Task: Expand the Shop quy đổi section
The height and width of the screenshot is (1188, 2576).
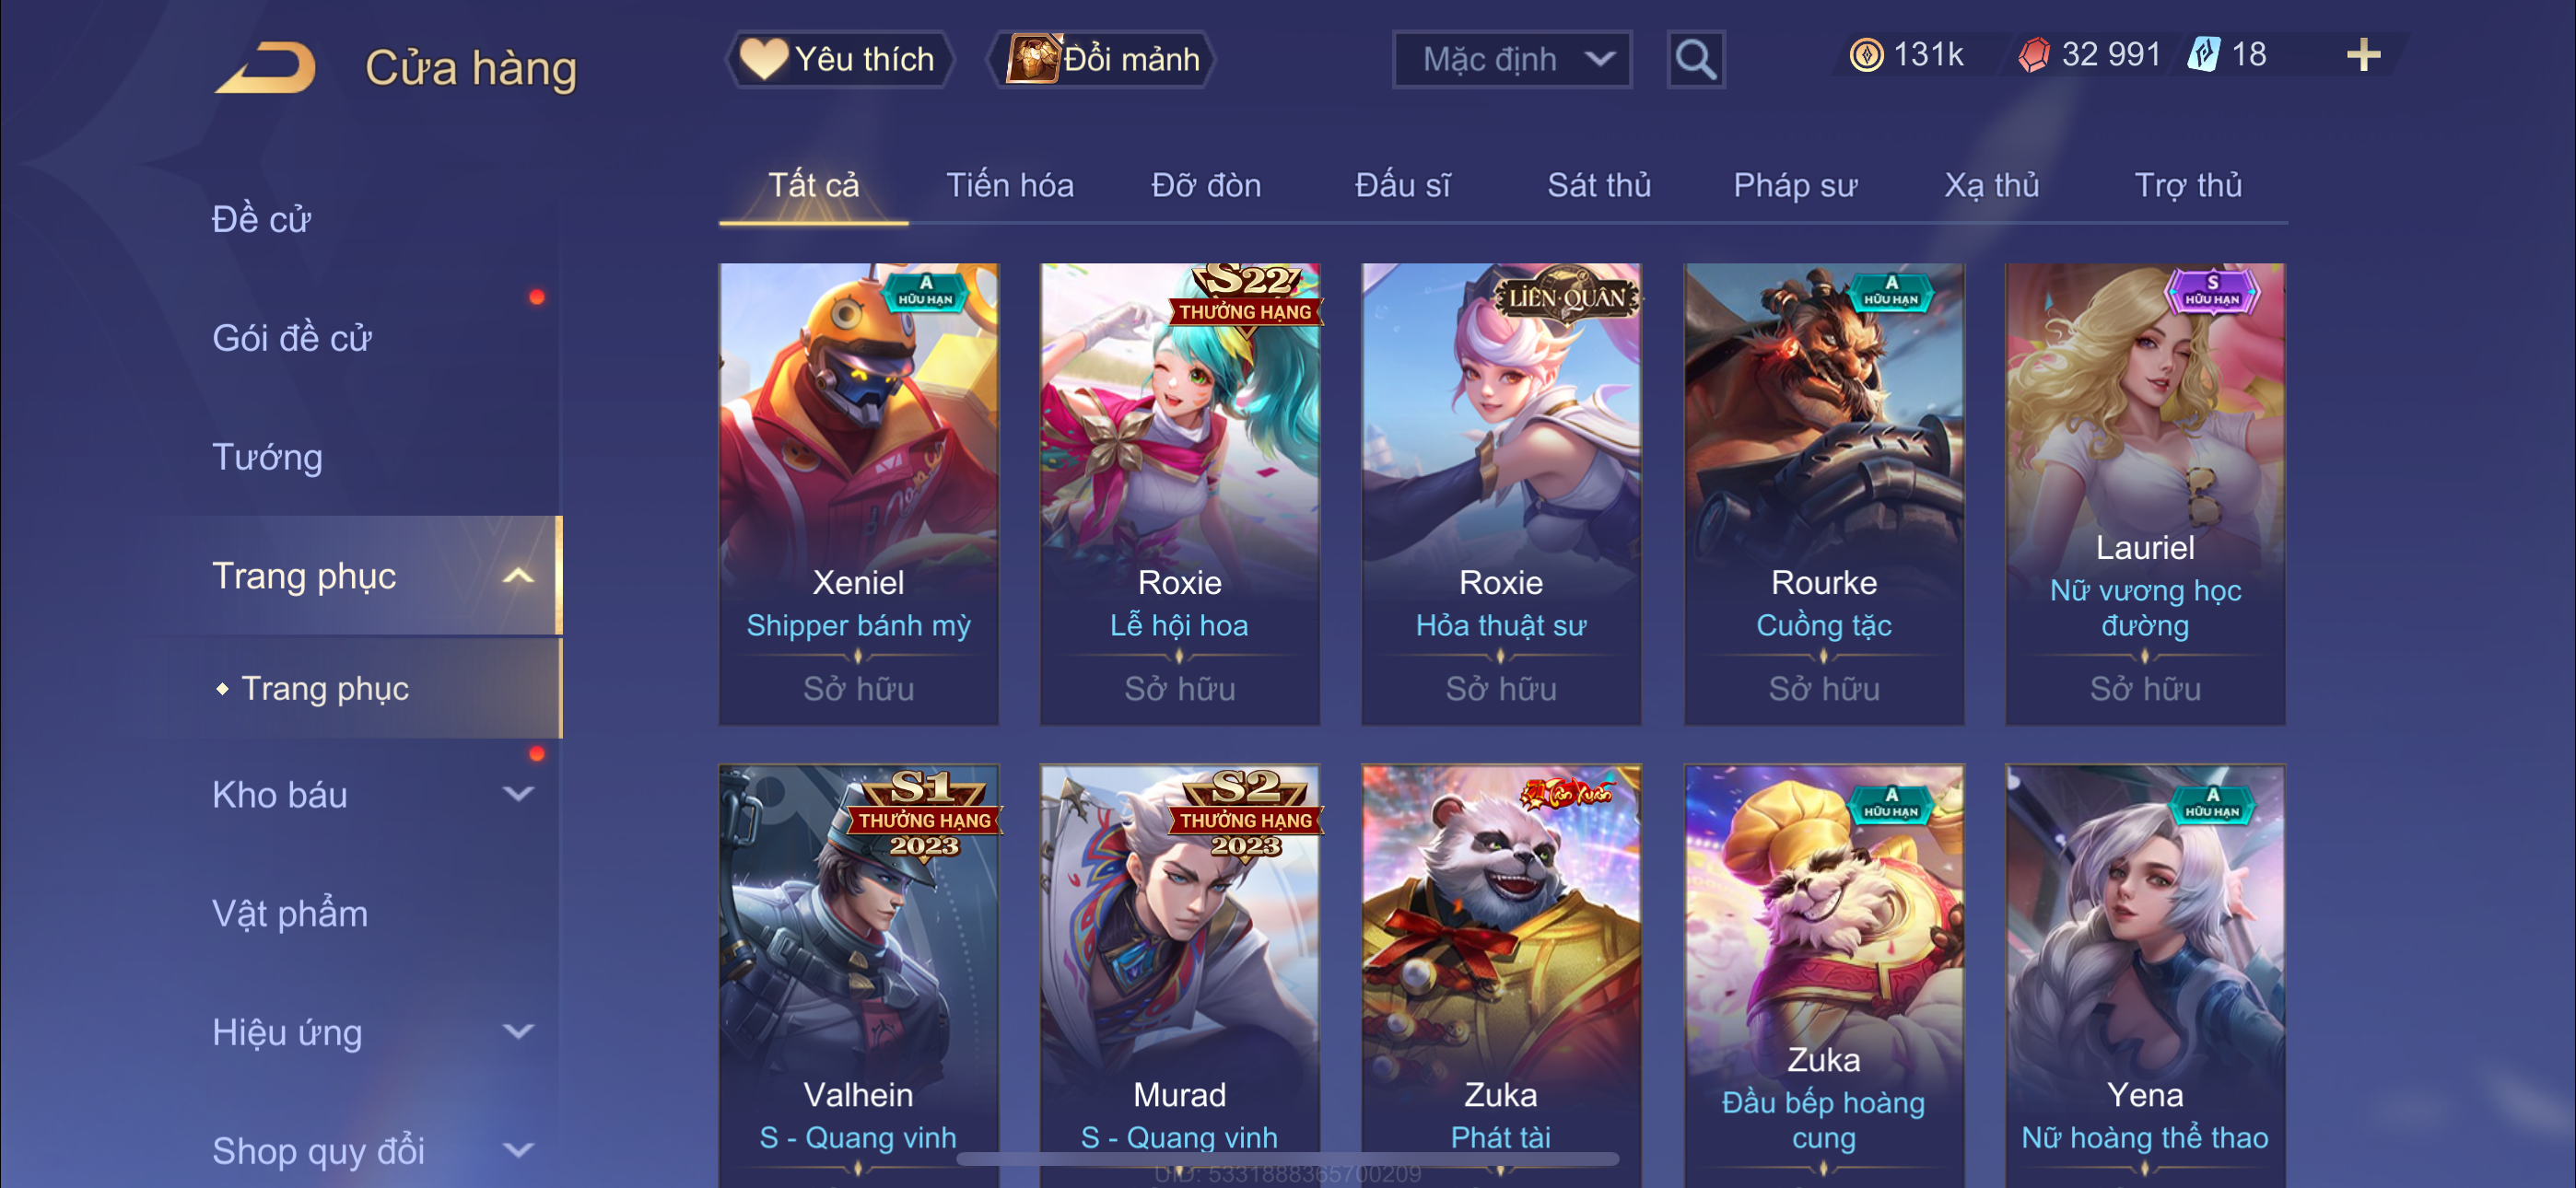Action: [517, 1150]
